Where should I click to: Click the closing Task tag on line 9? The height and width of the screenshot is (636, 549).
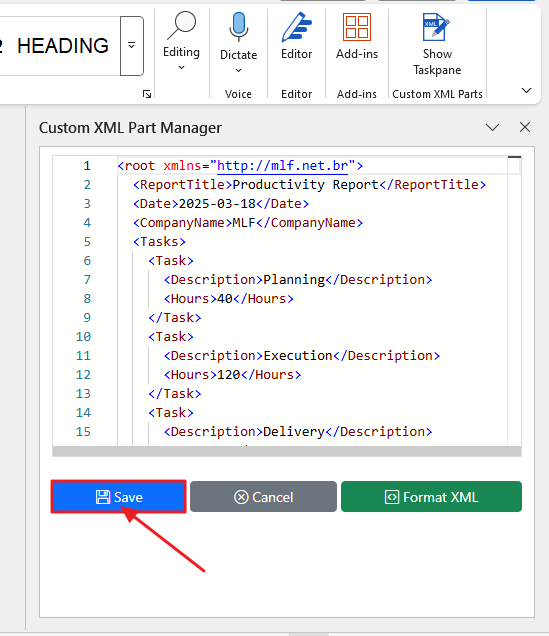click(x=175, y=318)
